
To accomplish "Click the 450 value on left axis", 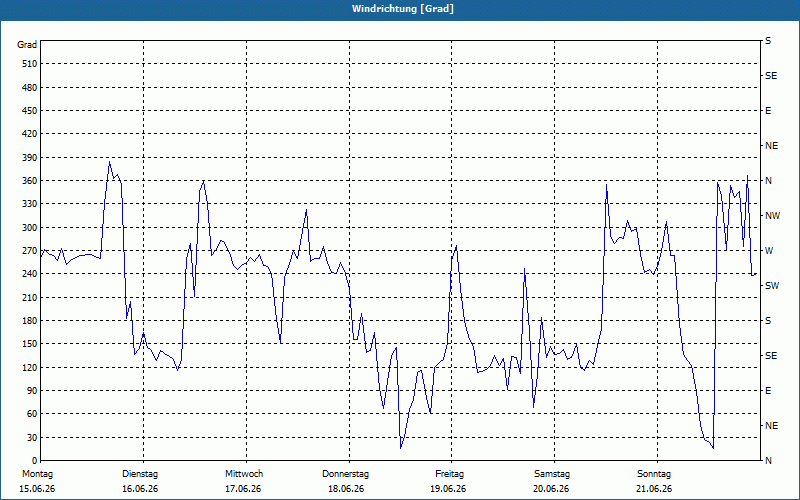I will tap(30, 111).
